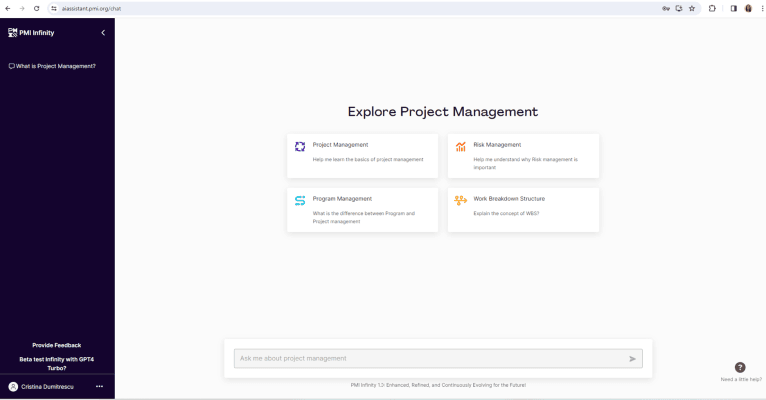Click Beta test Infinity with GPT4 Turbo link
This screenshot has height=400, width=766.
[x=56, y=363]
